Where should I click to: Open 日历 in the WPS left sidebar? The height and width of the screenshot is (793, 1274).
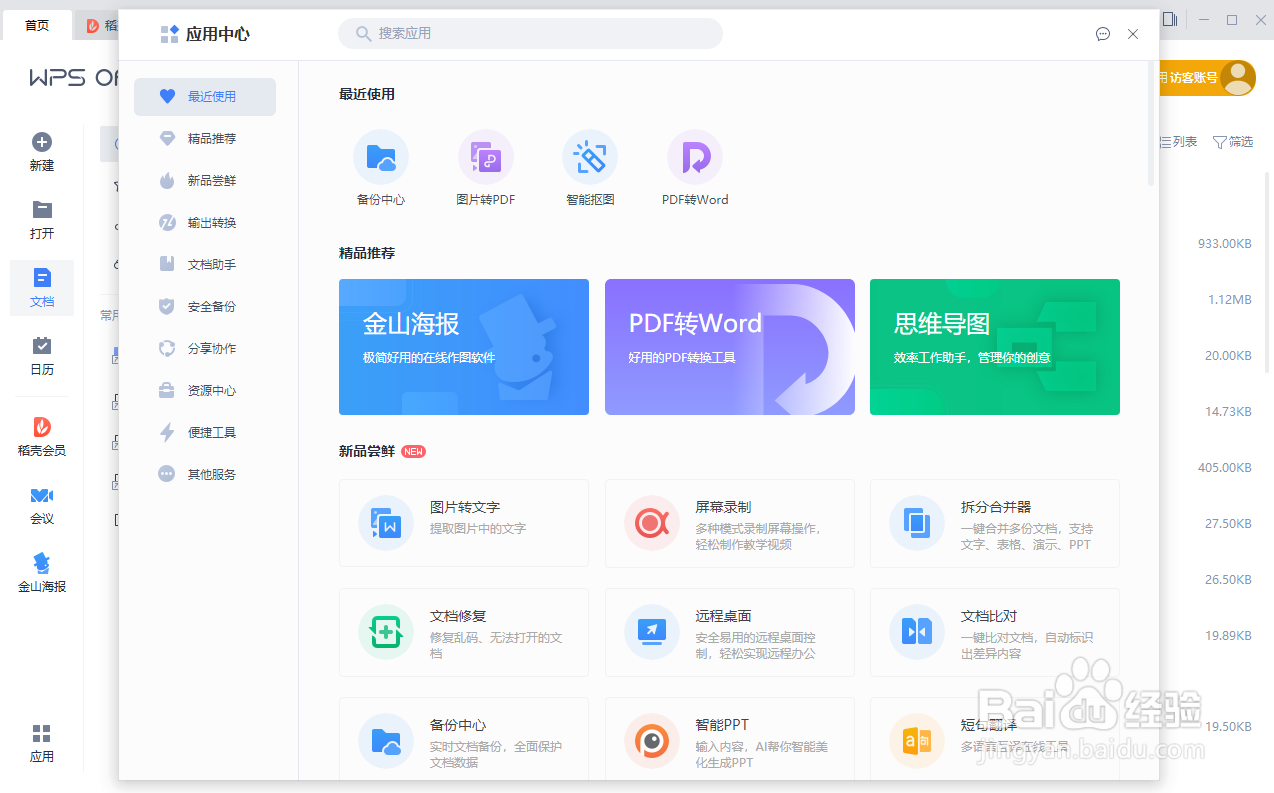click(42, 356)
